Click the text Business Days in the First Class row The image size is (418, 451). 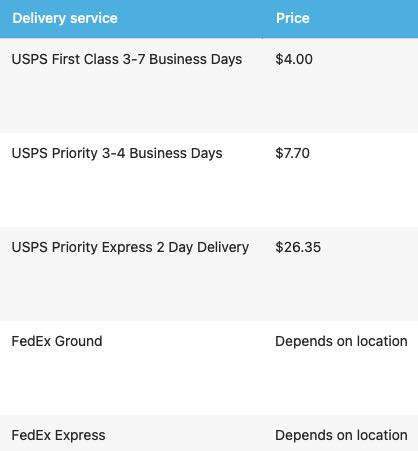click(196, 59)
